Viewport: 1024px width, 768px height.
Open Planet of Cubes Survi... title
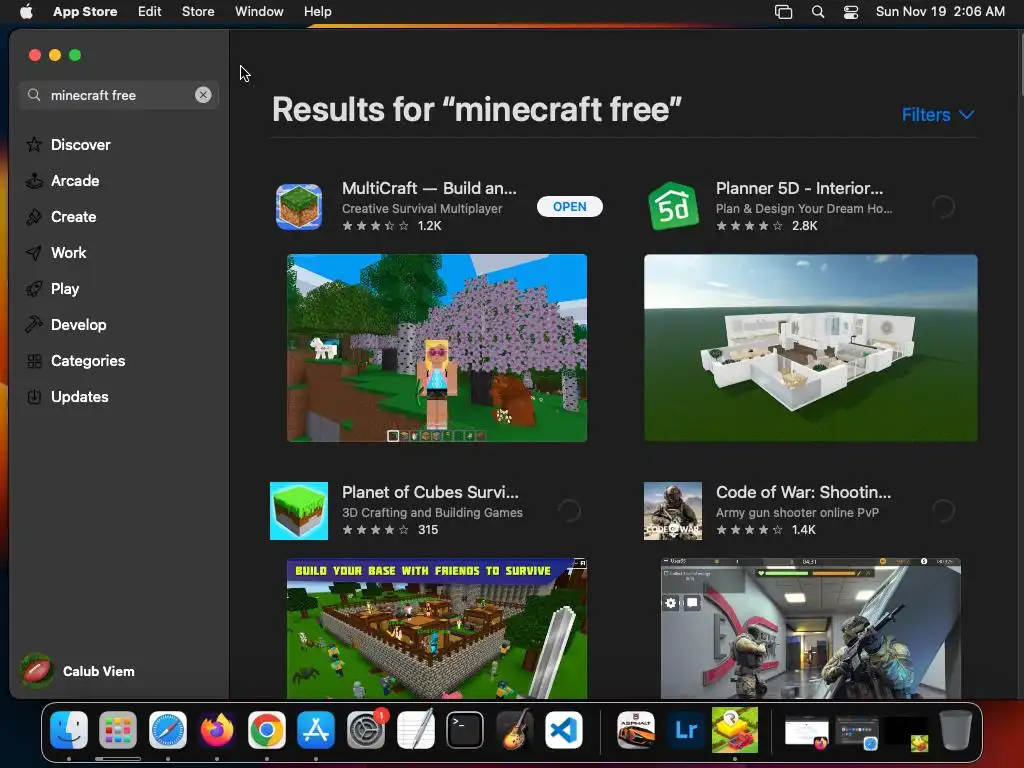(x=430, y=492)
